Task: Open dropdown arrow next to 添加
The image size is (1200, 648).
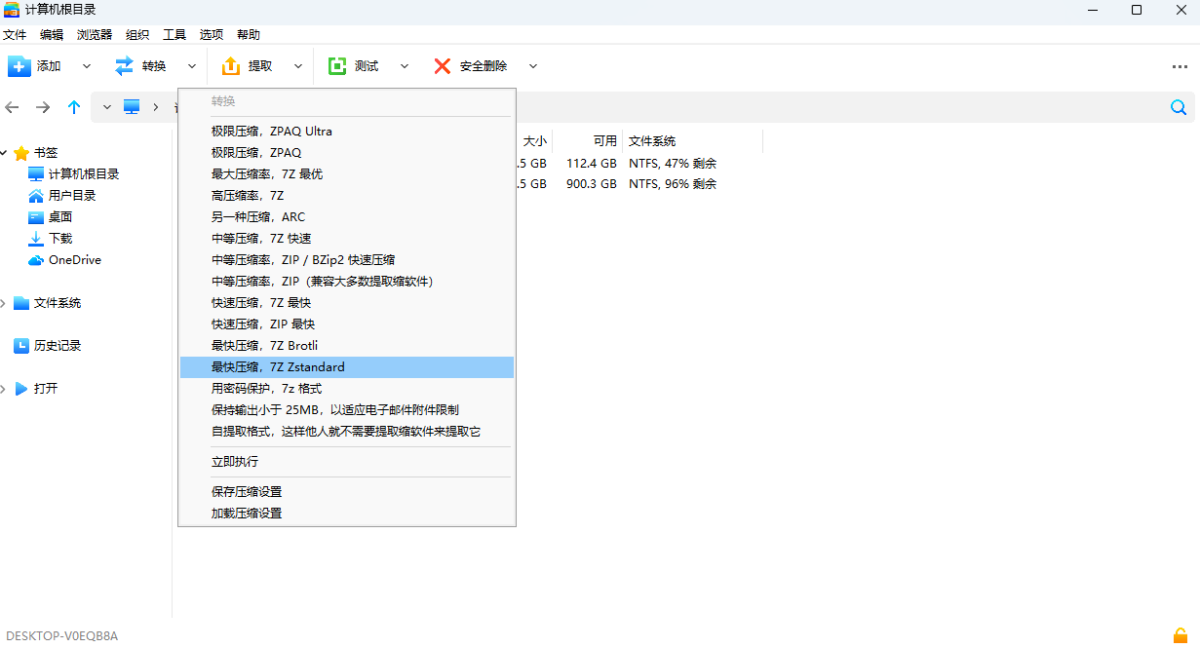Action: tap(86, 66)
